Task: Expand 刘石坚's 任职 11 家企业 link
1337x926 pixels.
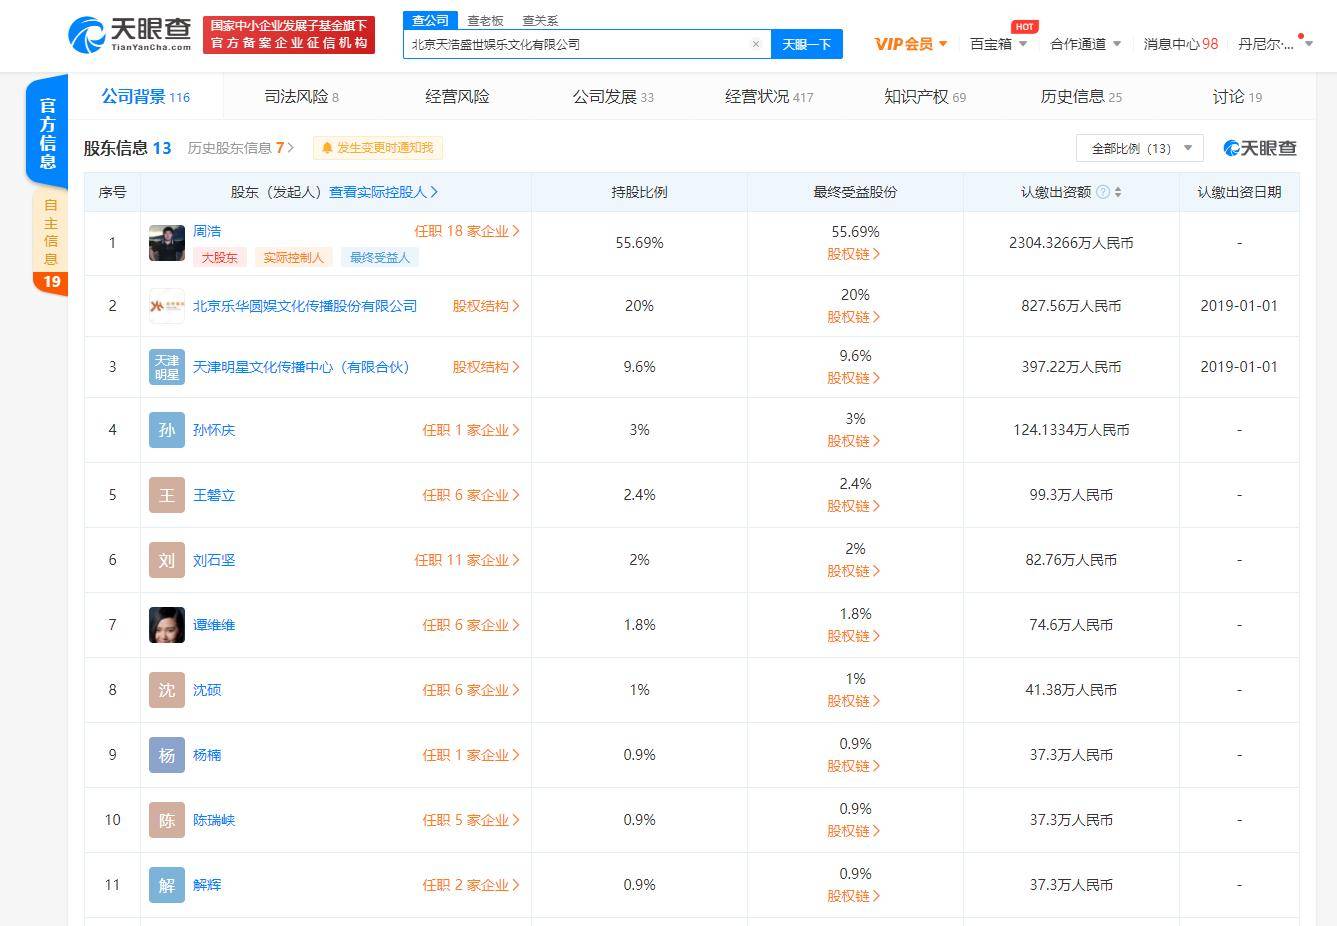Action: point(467,560)
